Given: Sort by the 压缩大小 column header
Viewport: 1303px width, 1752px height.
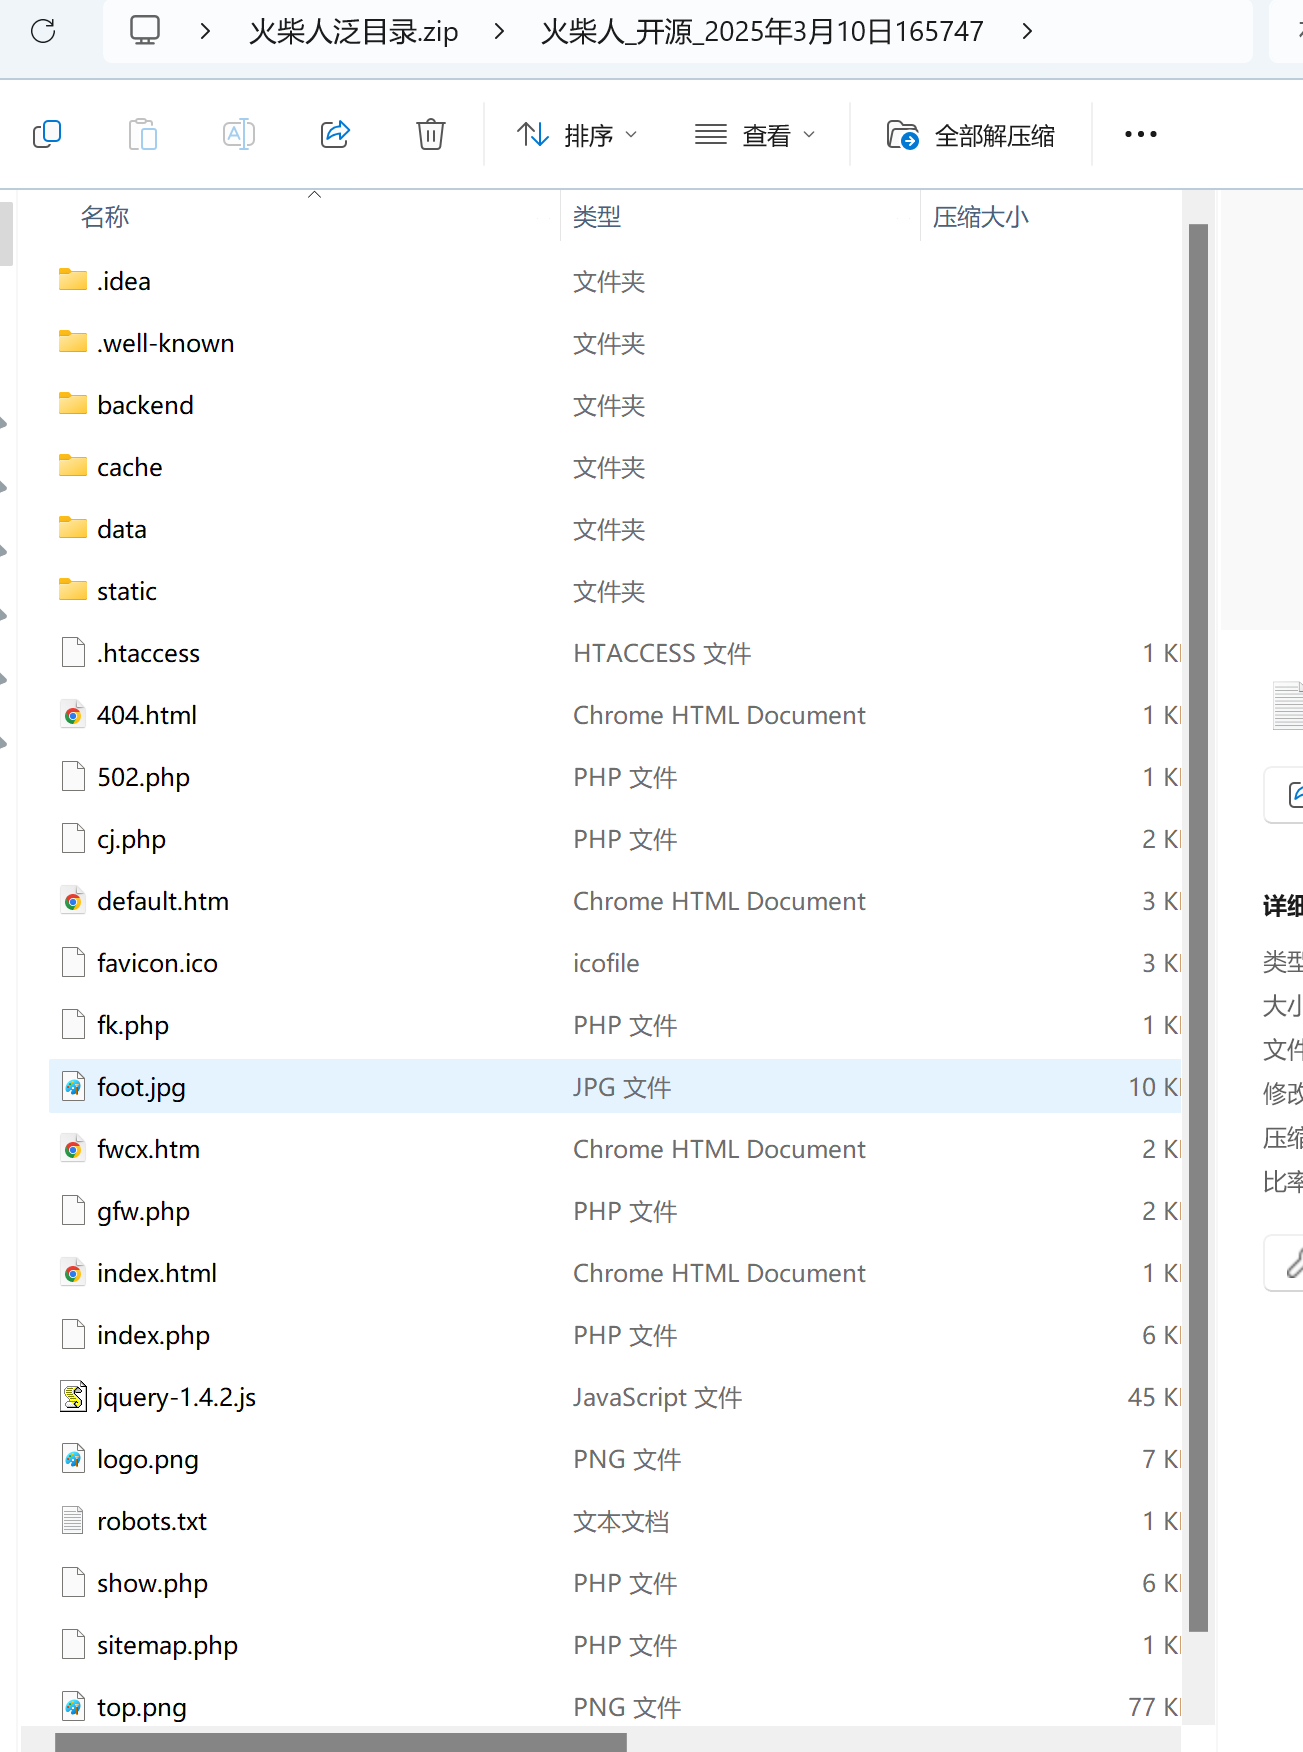Looking at the screenshot, I should (x=980, y=217).
